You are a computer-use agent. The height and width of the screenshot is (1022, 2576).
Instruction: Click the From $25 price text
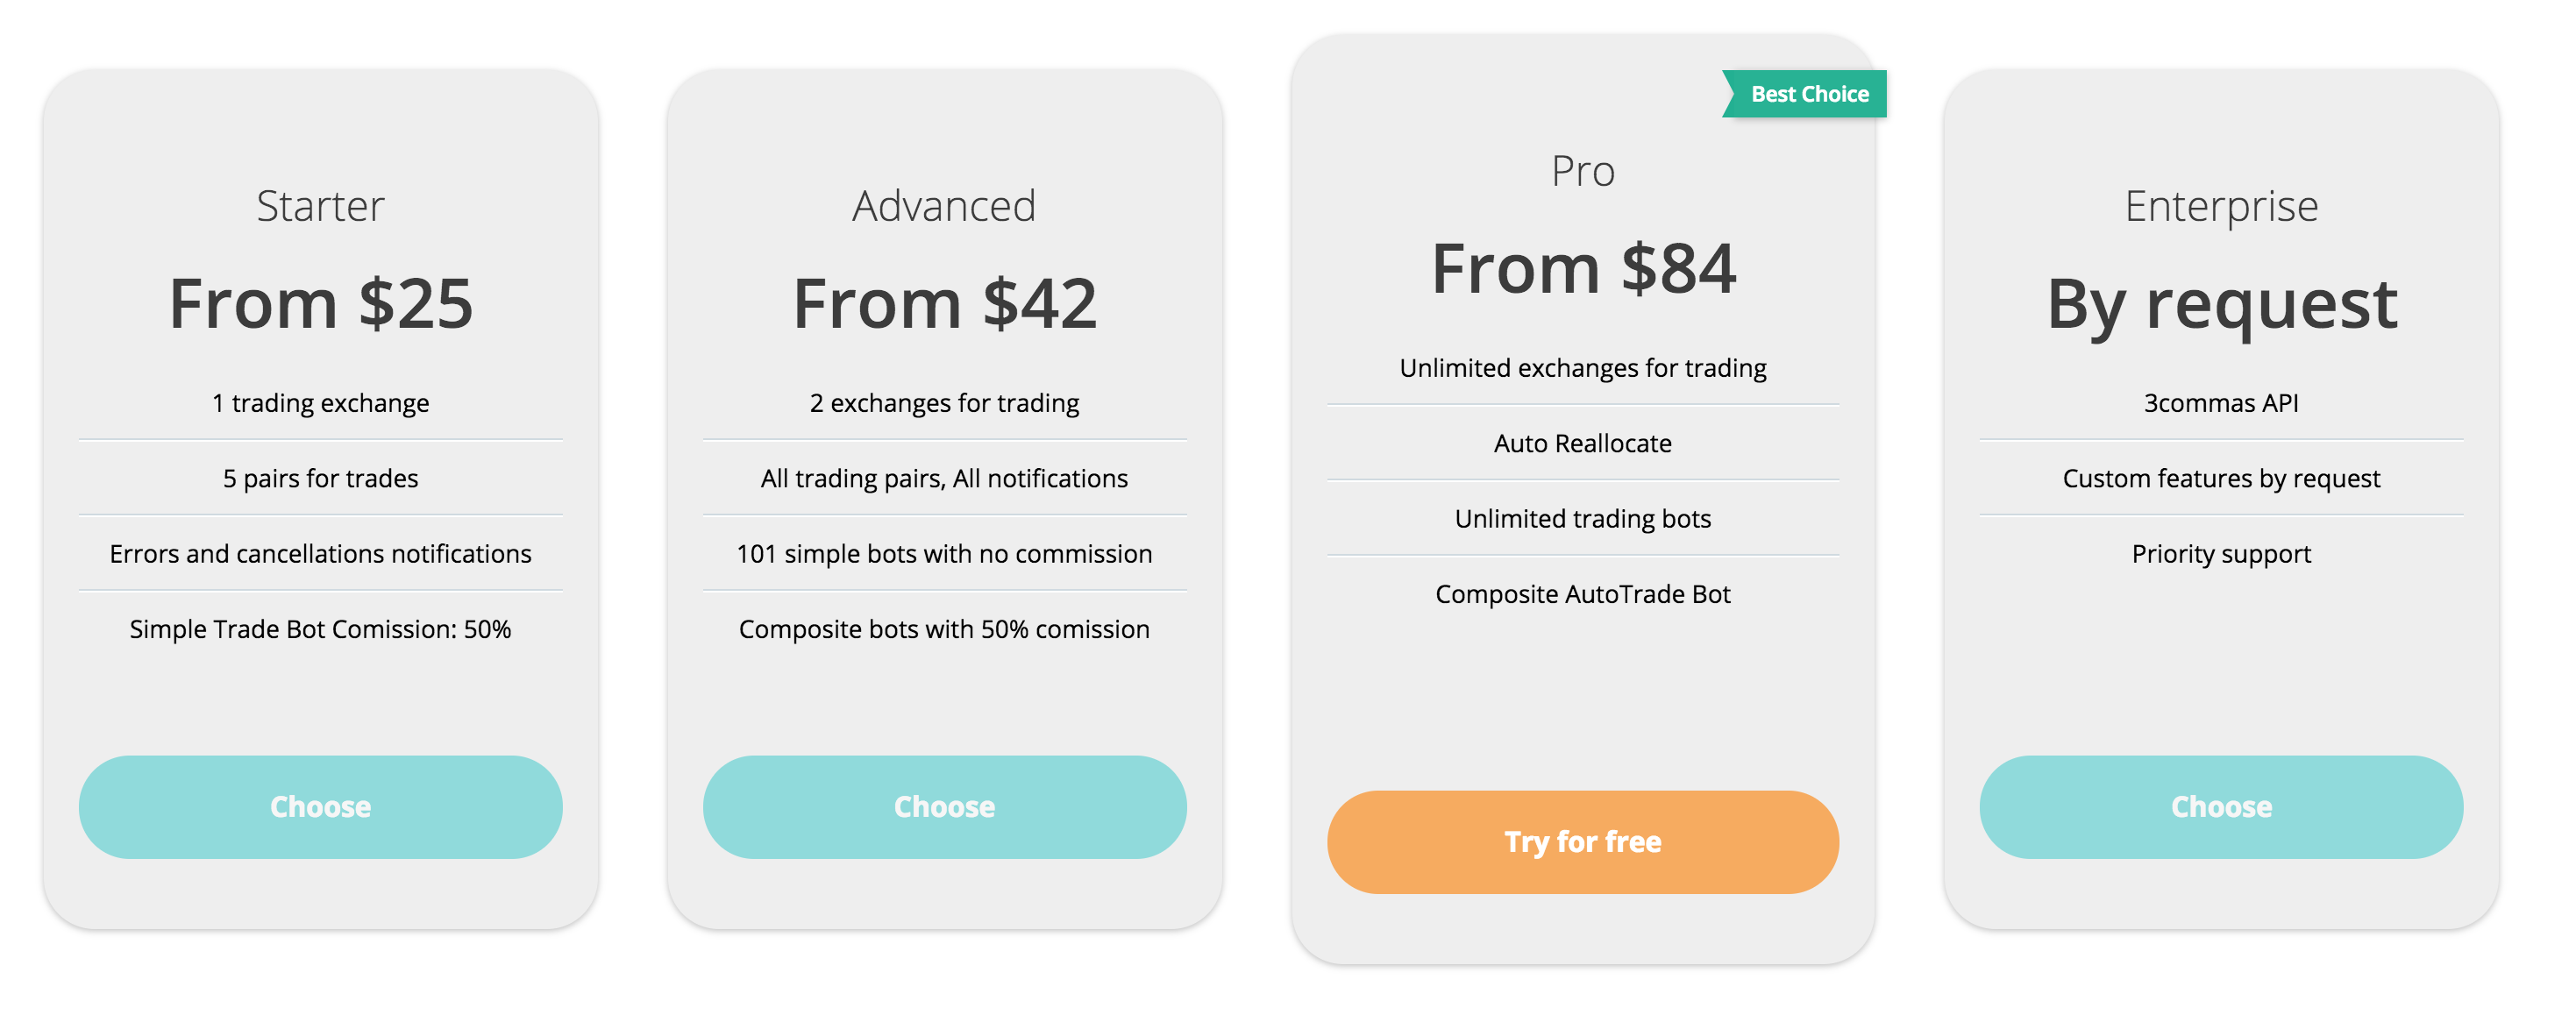(x=320, y=303)
